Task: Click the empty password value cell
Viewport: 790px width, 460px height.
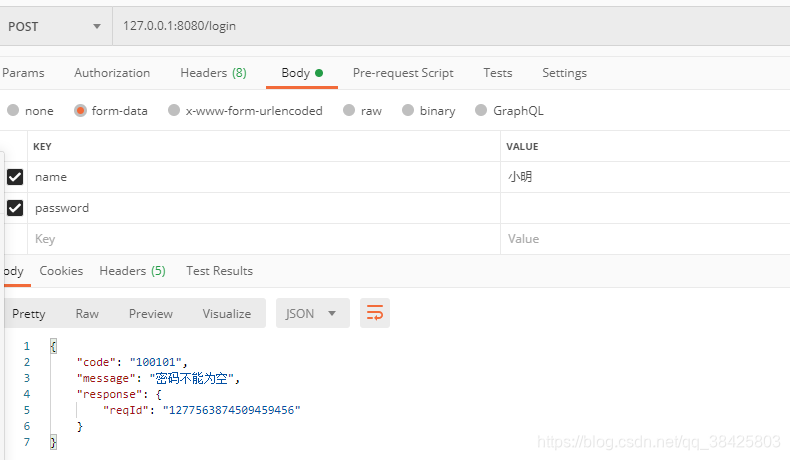Action: tap(645, 208)
